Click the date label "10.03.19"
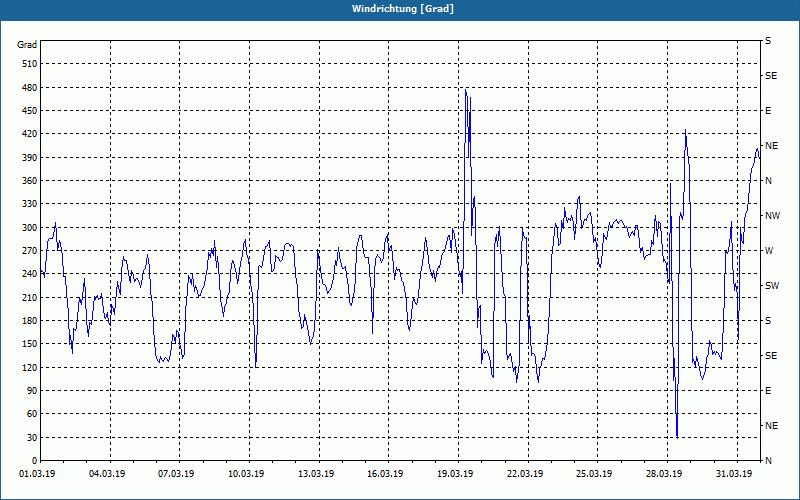Screen dimensions: 800x500 [x=246, y=474]
